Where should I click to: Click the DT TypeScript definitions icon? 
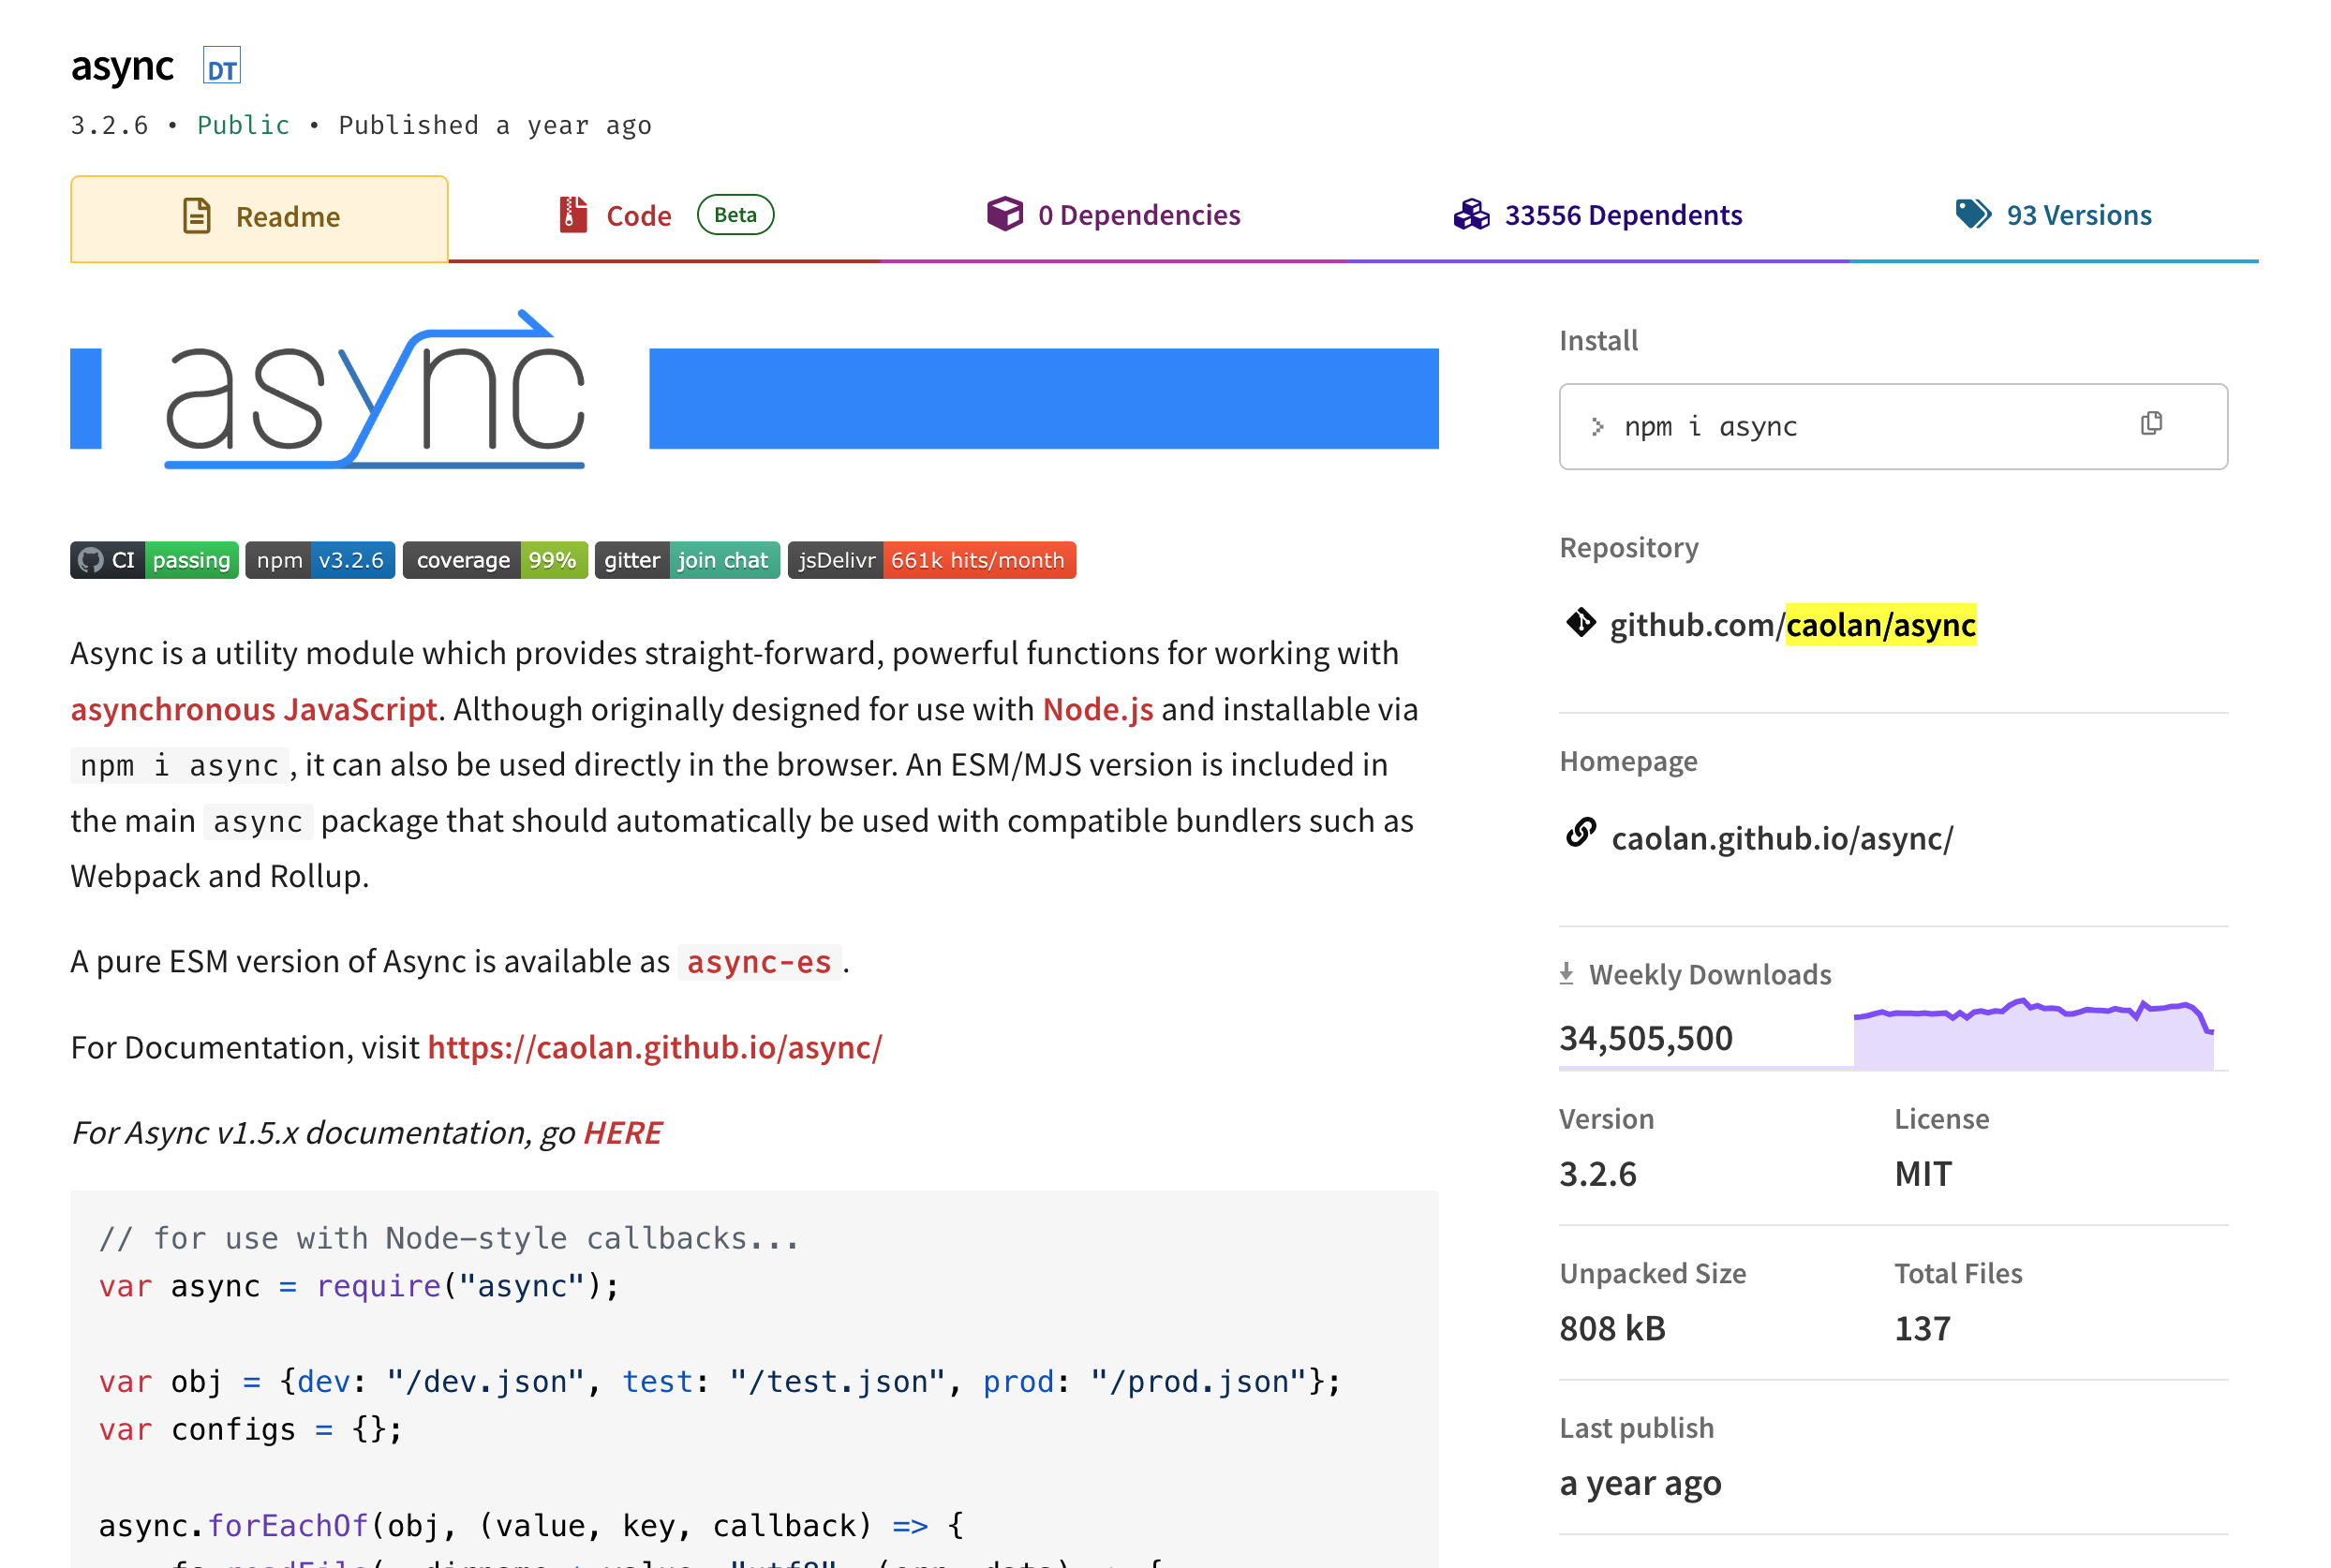tap(221, 67)
